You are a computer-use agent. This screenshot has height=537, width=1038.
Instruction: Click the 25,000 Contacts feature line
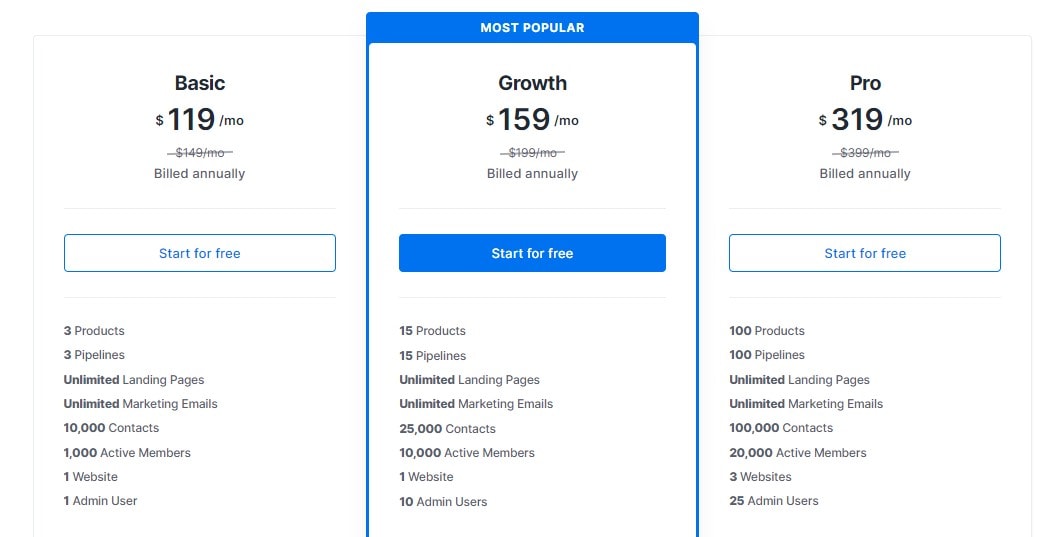pos(447,429)
